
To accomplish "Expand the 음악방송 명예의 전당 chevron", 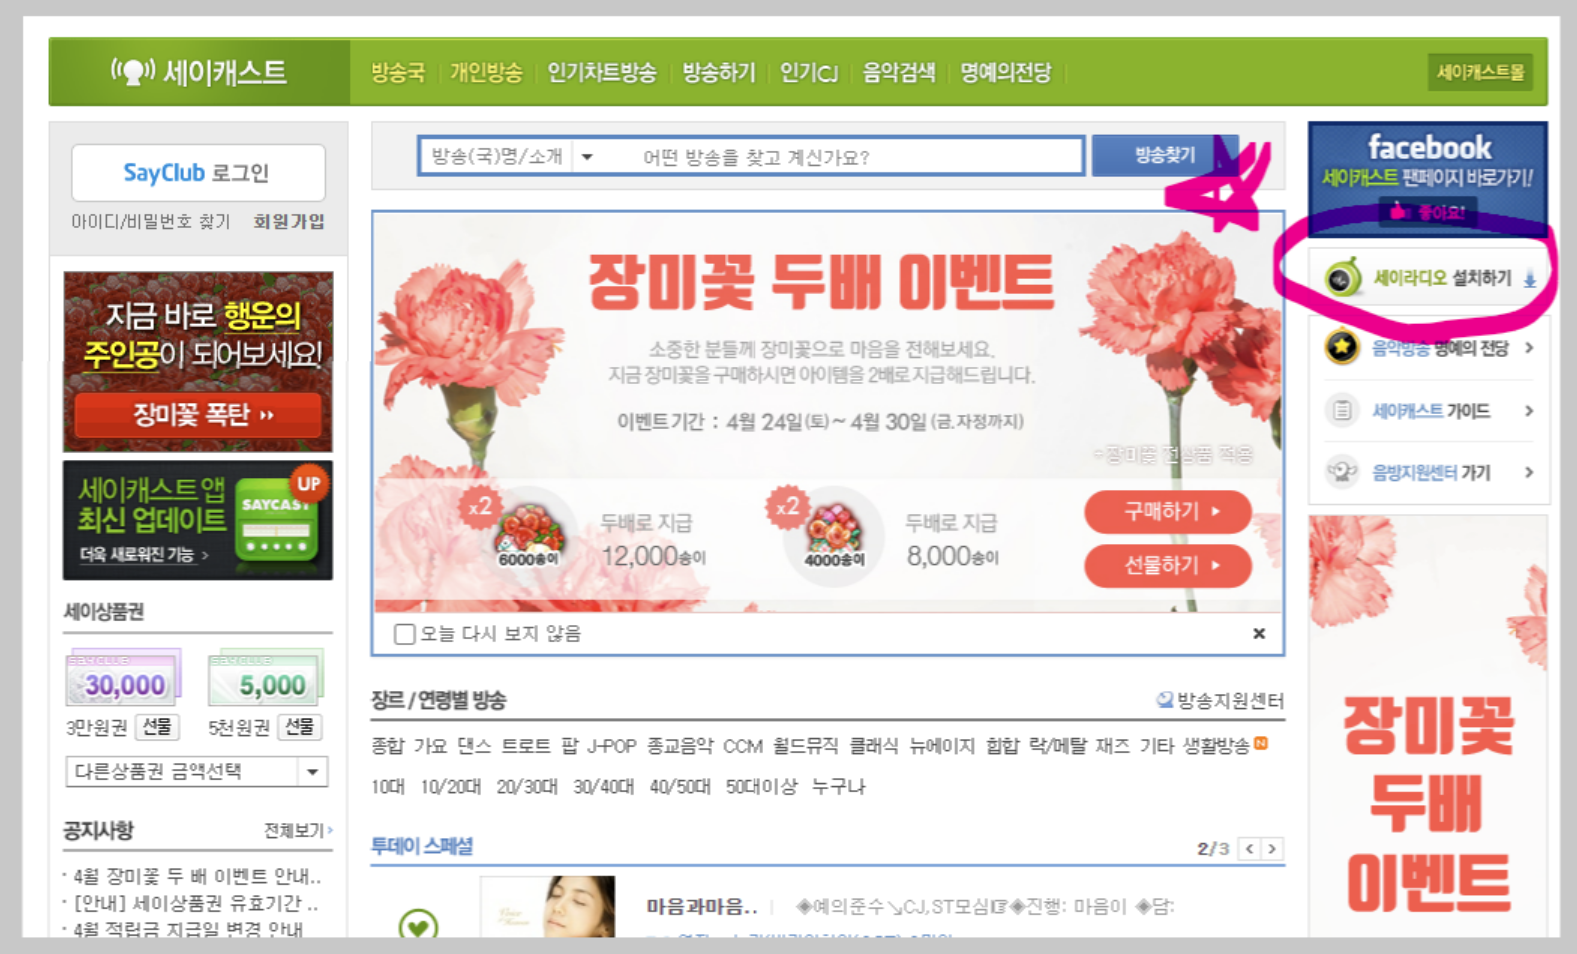I will click(x=1529, y=347).
